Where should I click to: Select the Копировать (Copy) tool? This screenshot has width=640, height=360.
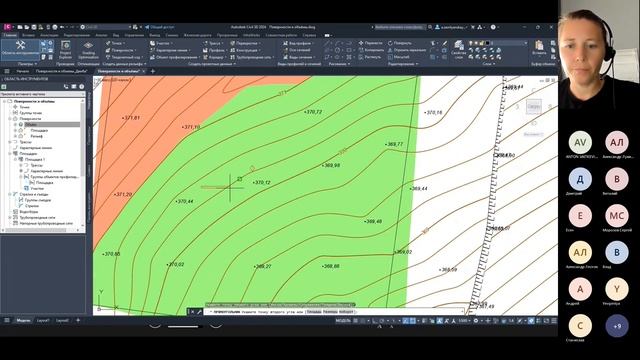371,50
